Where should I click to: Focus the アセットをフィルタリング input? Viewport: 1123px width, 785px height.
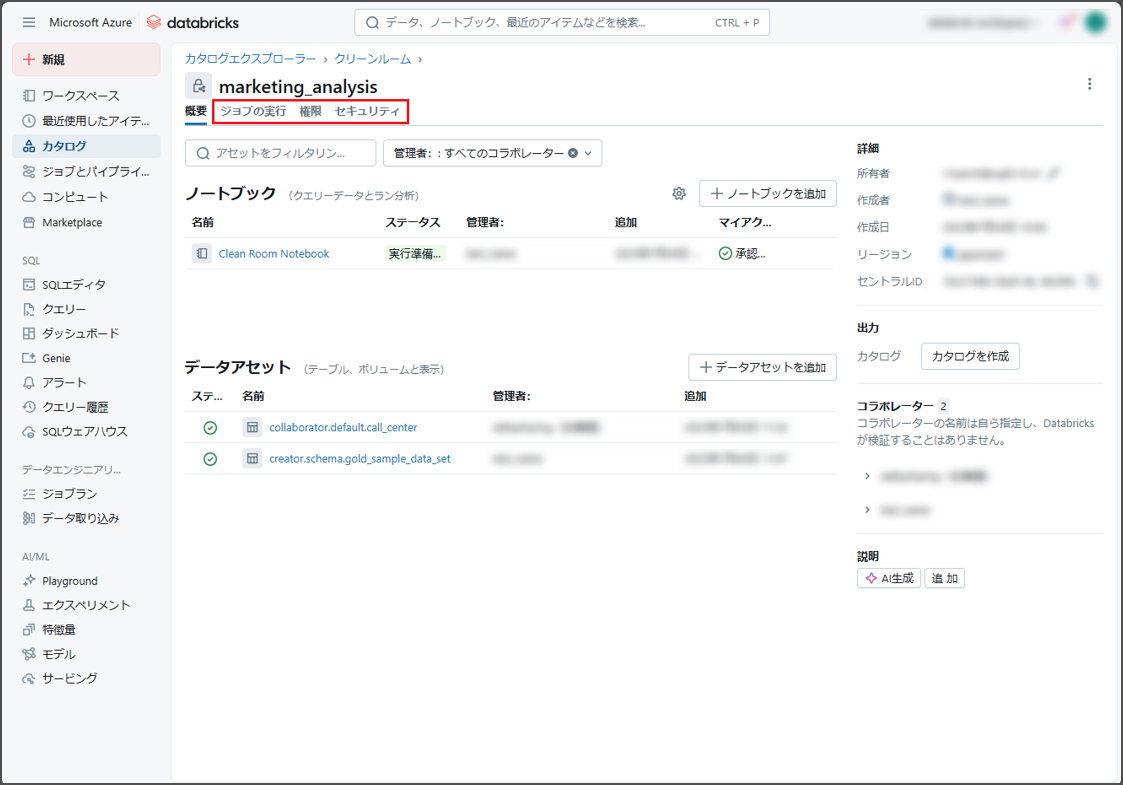click(281, 153)
